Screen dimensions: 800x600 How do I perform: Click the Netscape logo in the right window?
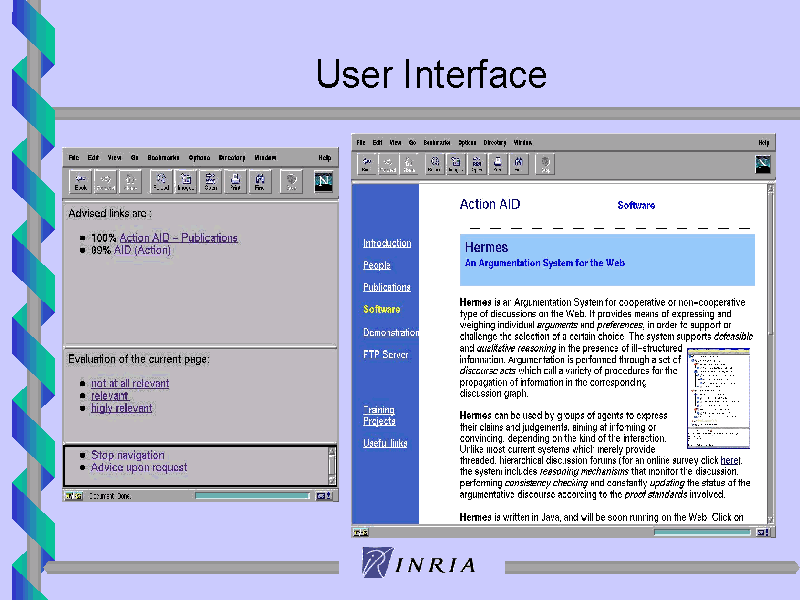point(763,164)
